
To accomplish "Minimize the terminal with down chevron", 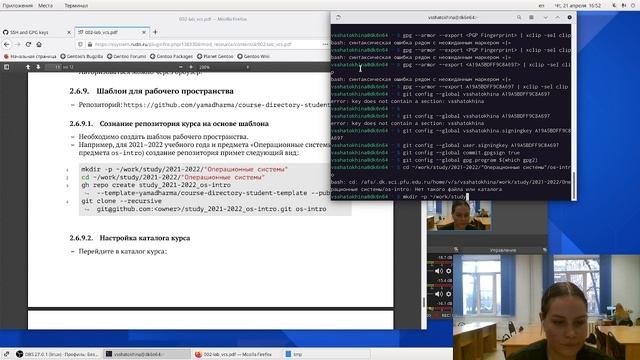I will tap(545, 18).
